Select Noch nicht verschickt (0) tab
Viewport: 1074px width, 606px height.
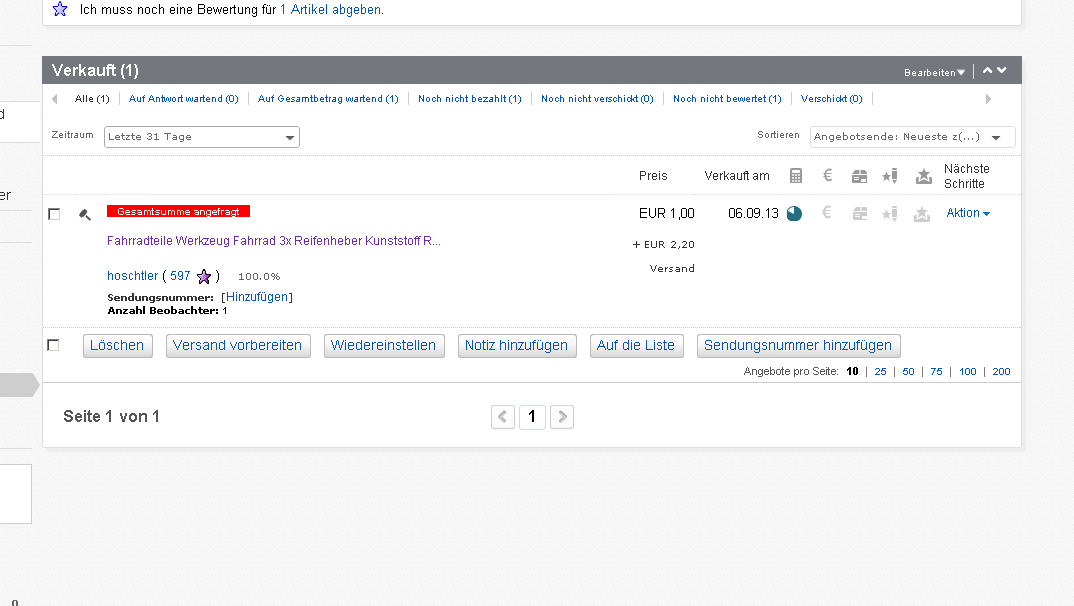[597, 99]
